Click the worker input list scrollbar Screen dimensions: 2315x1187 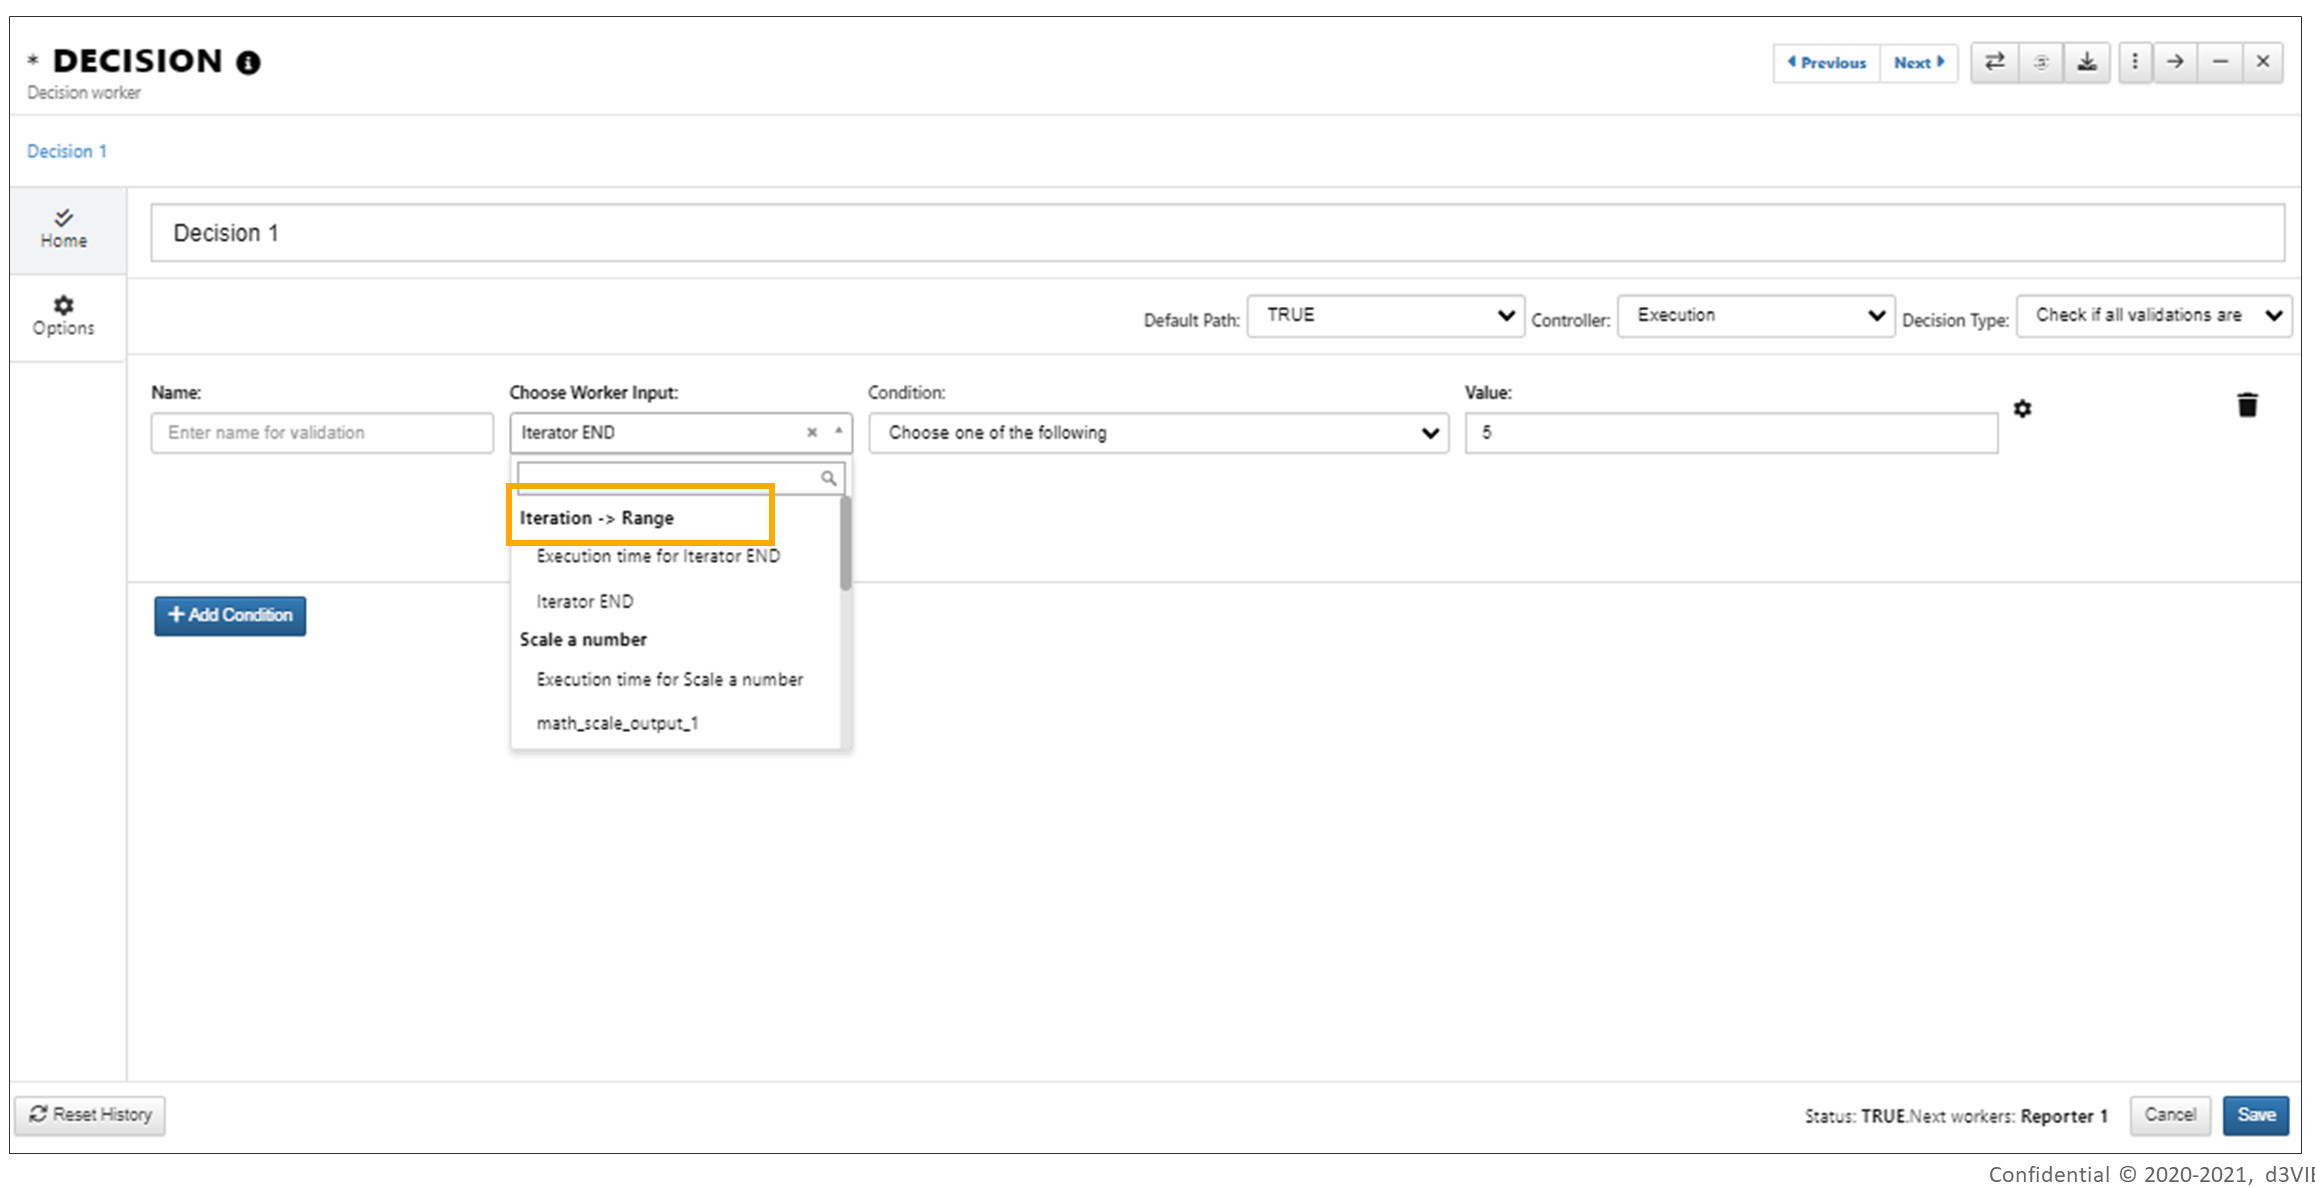tap(846, 543)
